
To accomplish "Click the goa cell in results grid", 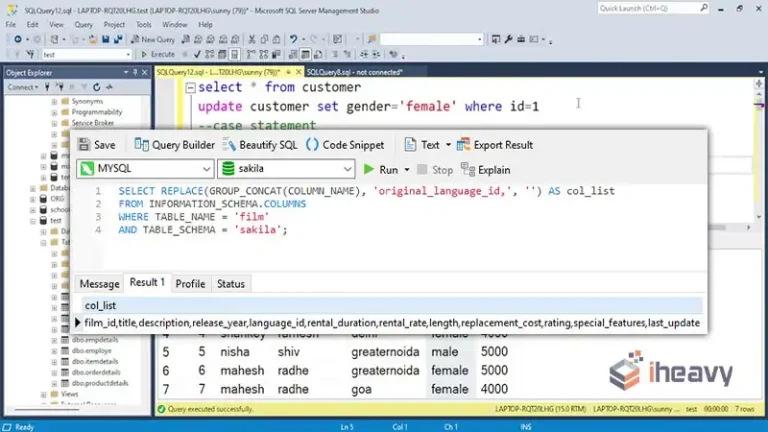I will pos(361,389).
